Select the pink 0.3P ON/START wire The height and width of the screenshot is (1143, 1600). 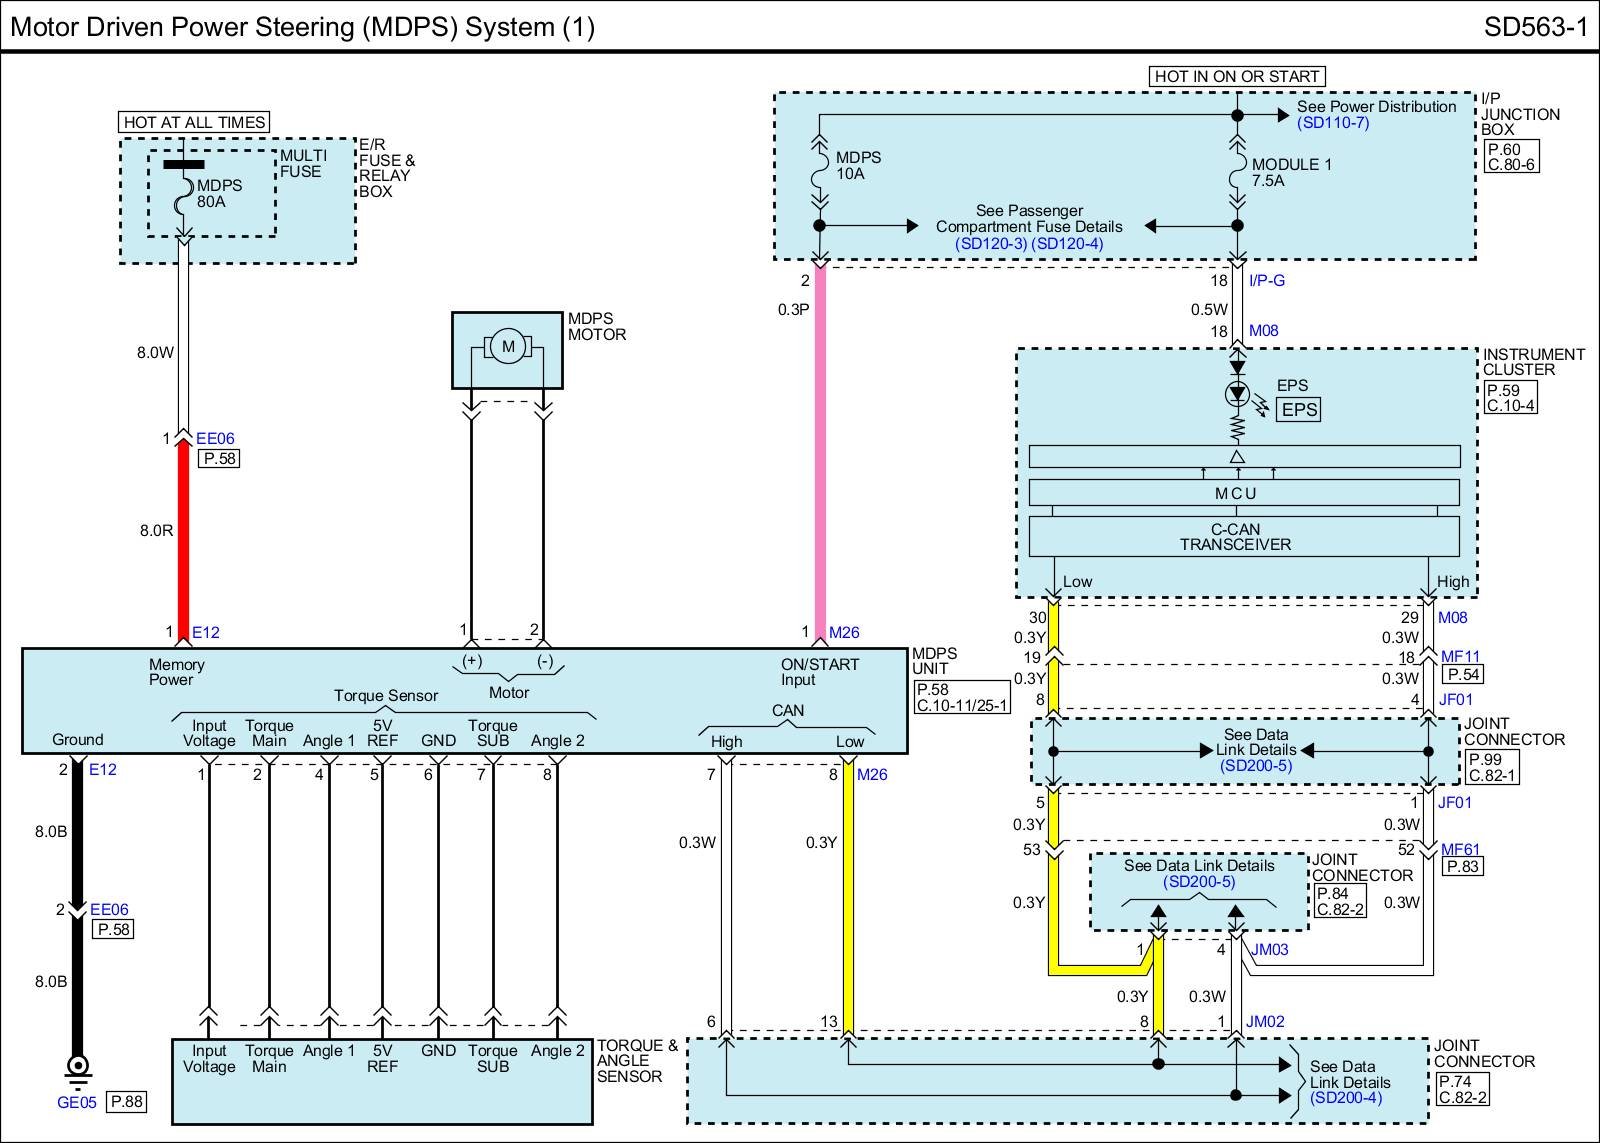coord(820,450)
